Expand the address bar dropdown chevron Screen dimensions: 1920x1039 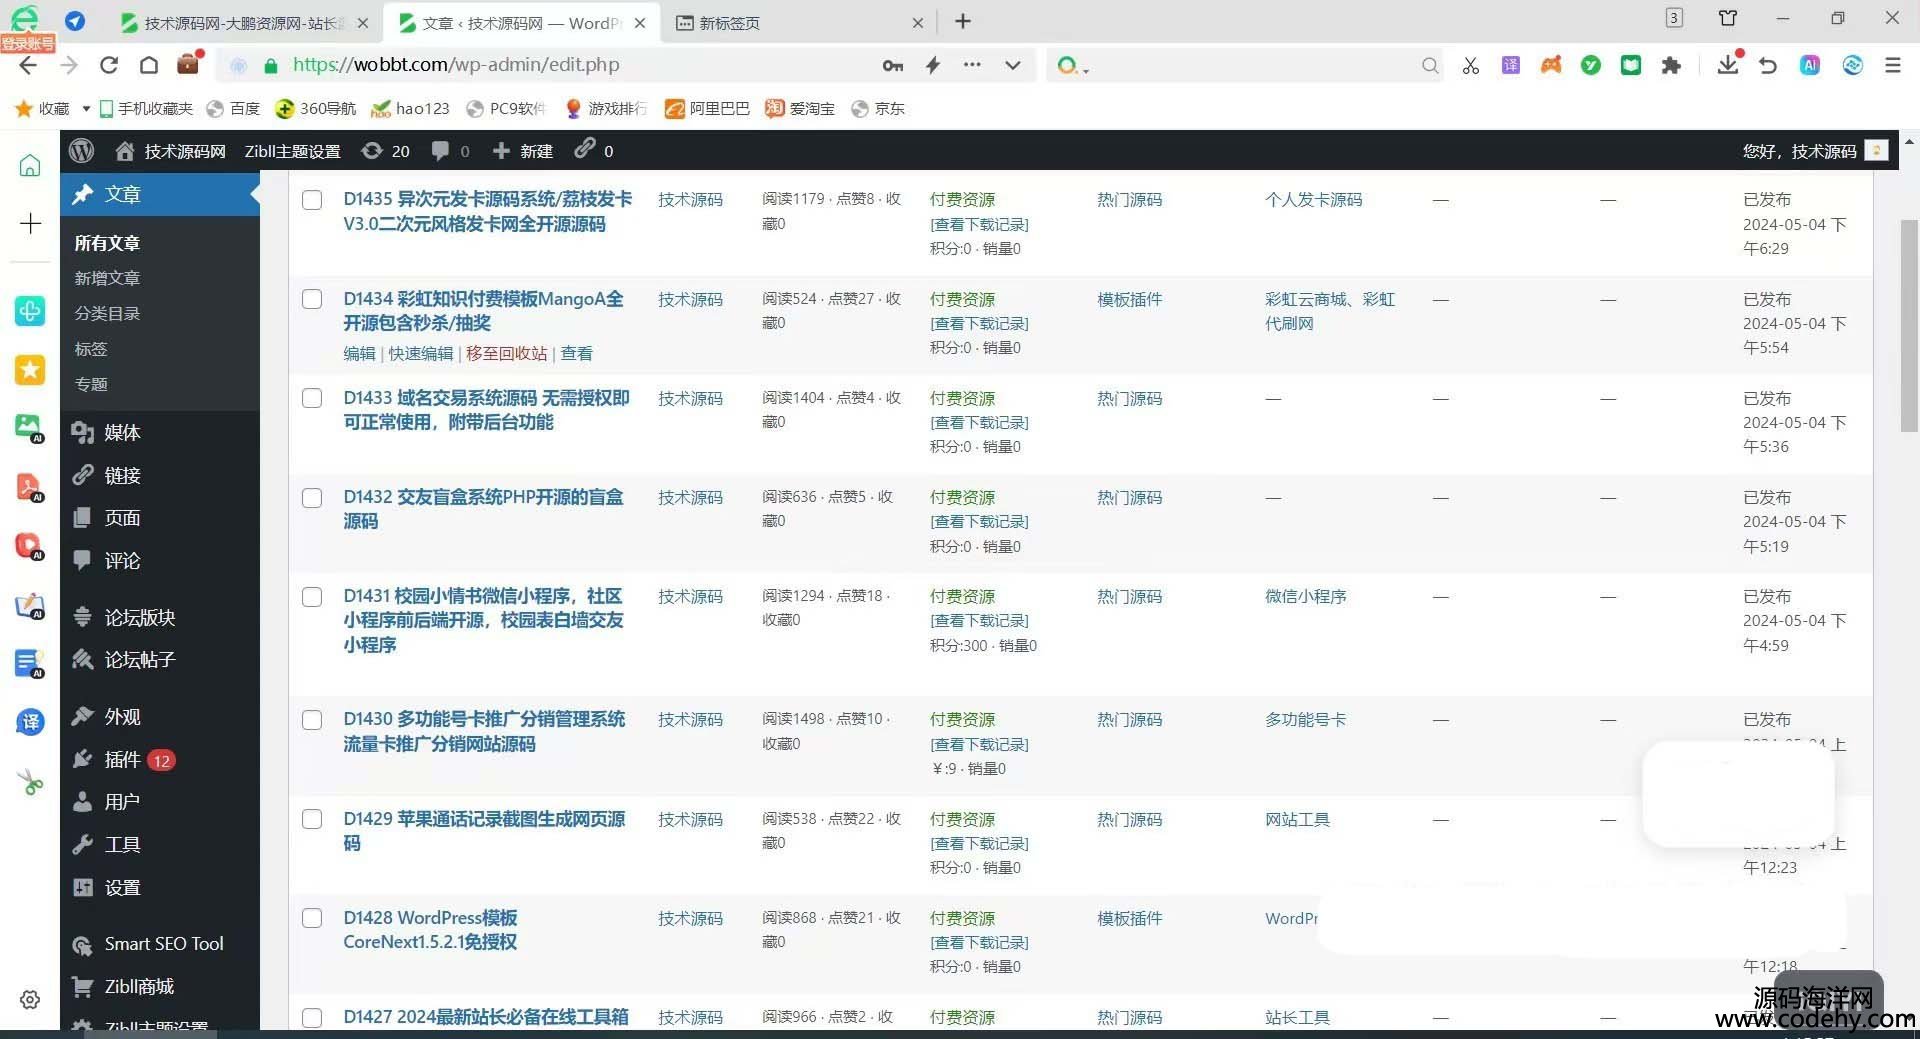[1013, 66]
